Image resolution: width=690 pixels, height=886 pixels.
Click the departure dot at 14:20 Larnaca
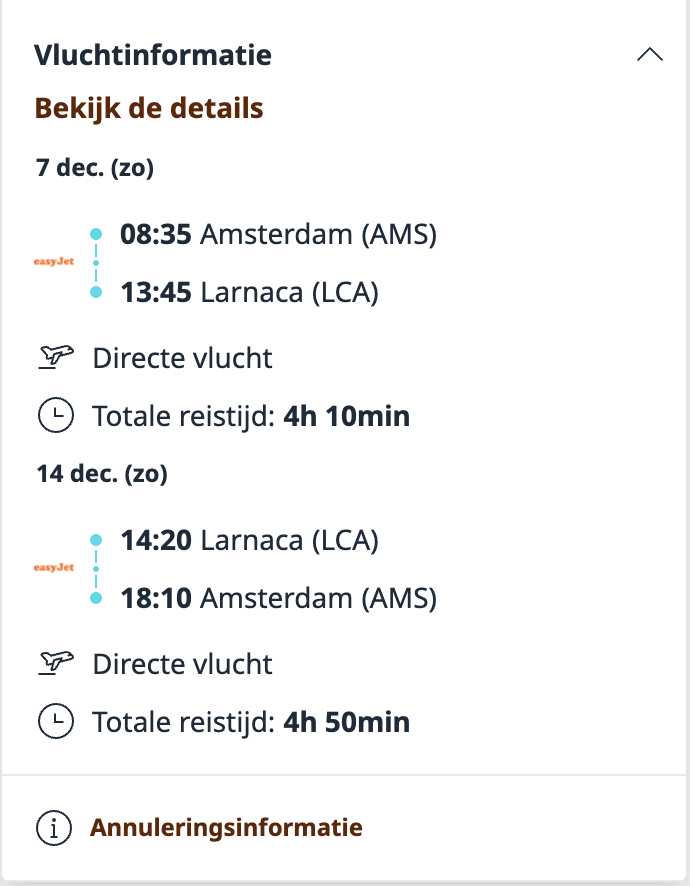click(96, 538)
